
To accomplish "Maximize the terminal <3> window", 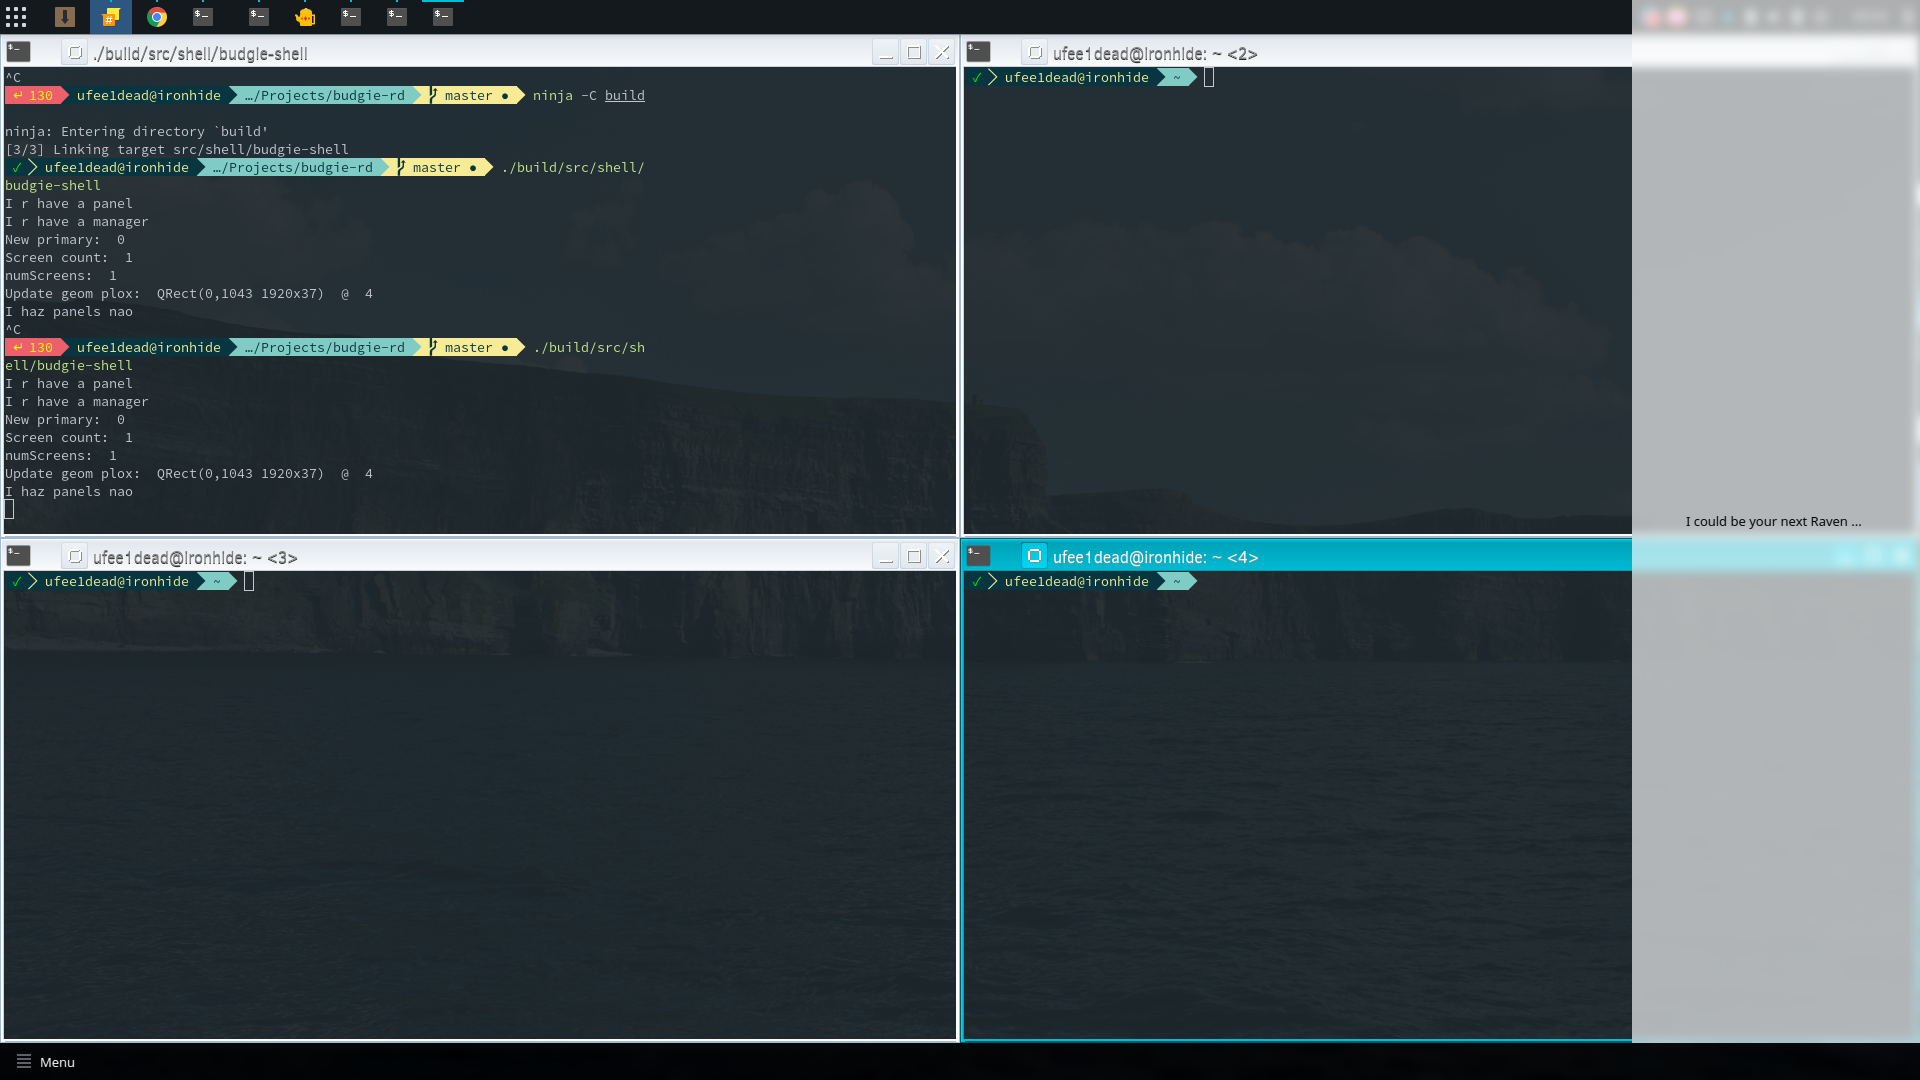I will [x=914, y=557].
